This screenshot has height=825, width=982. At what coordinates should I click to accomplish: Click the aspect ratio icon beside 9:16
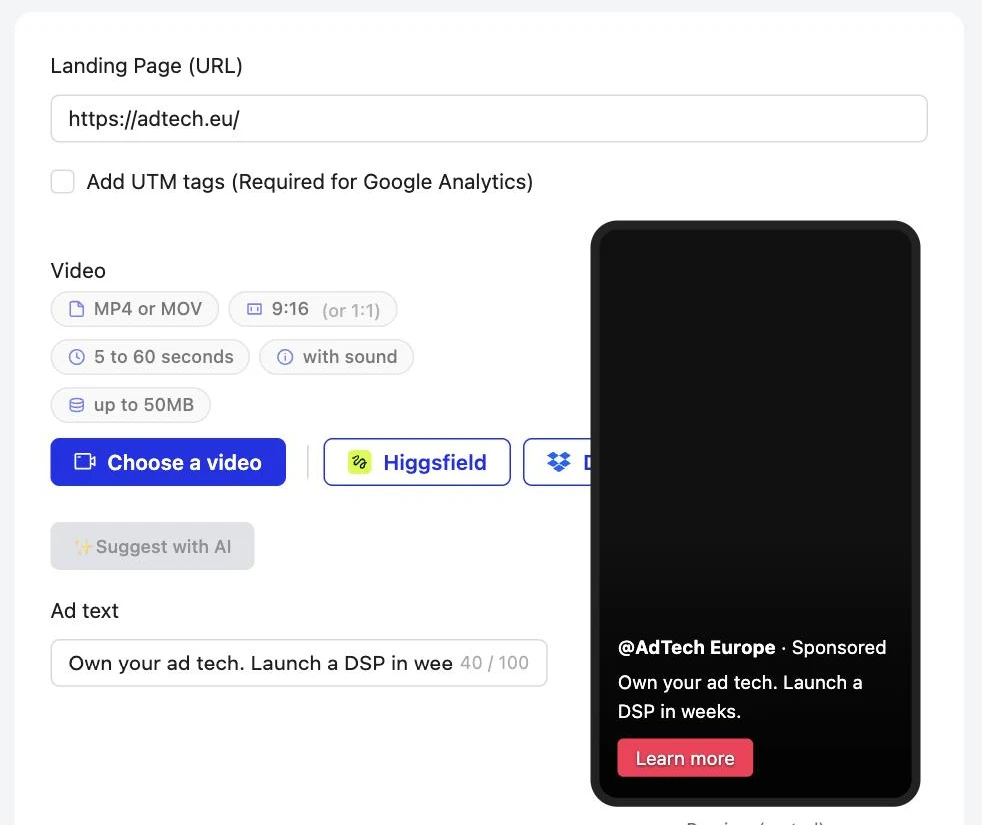coord(254,309)
